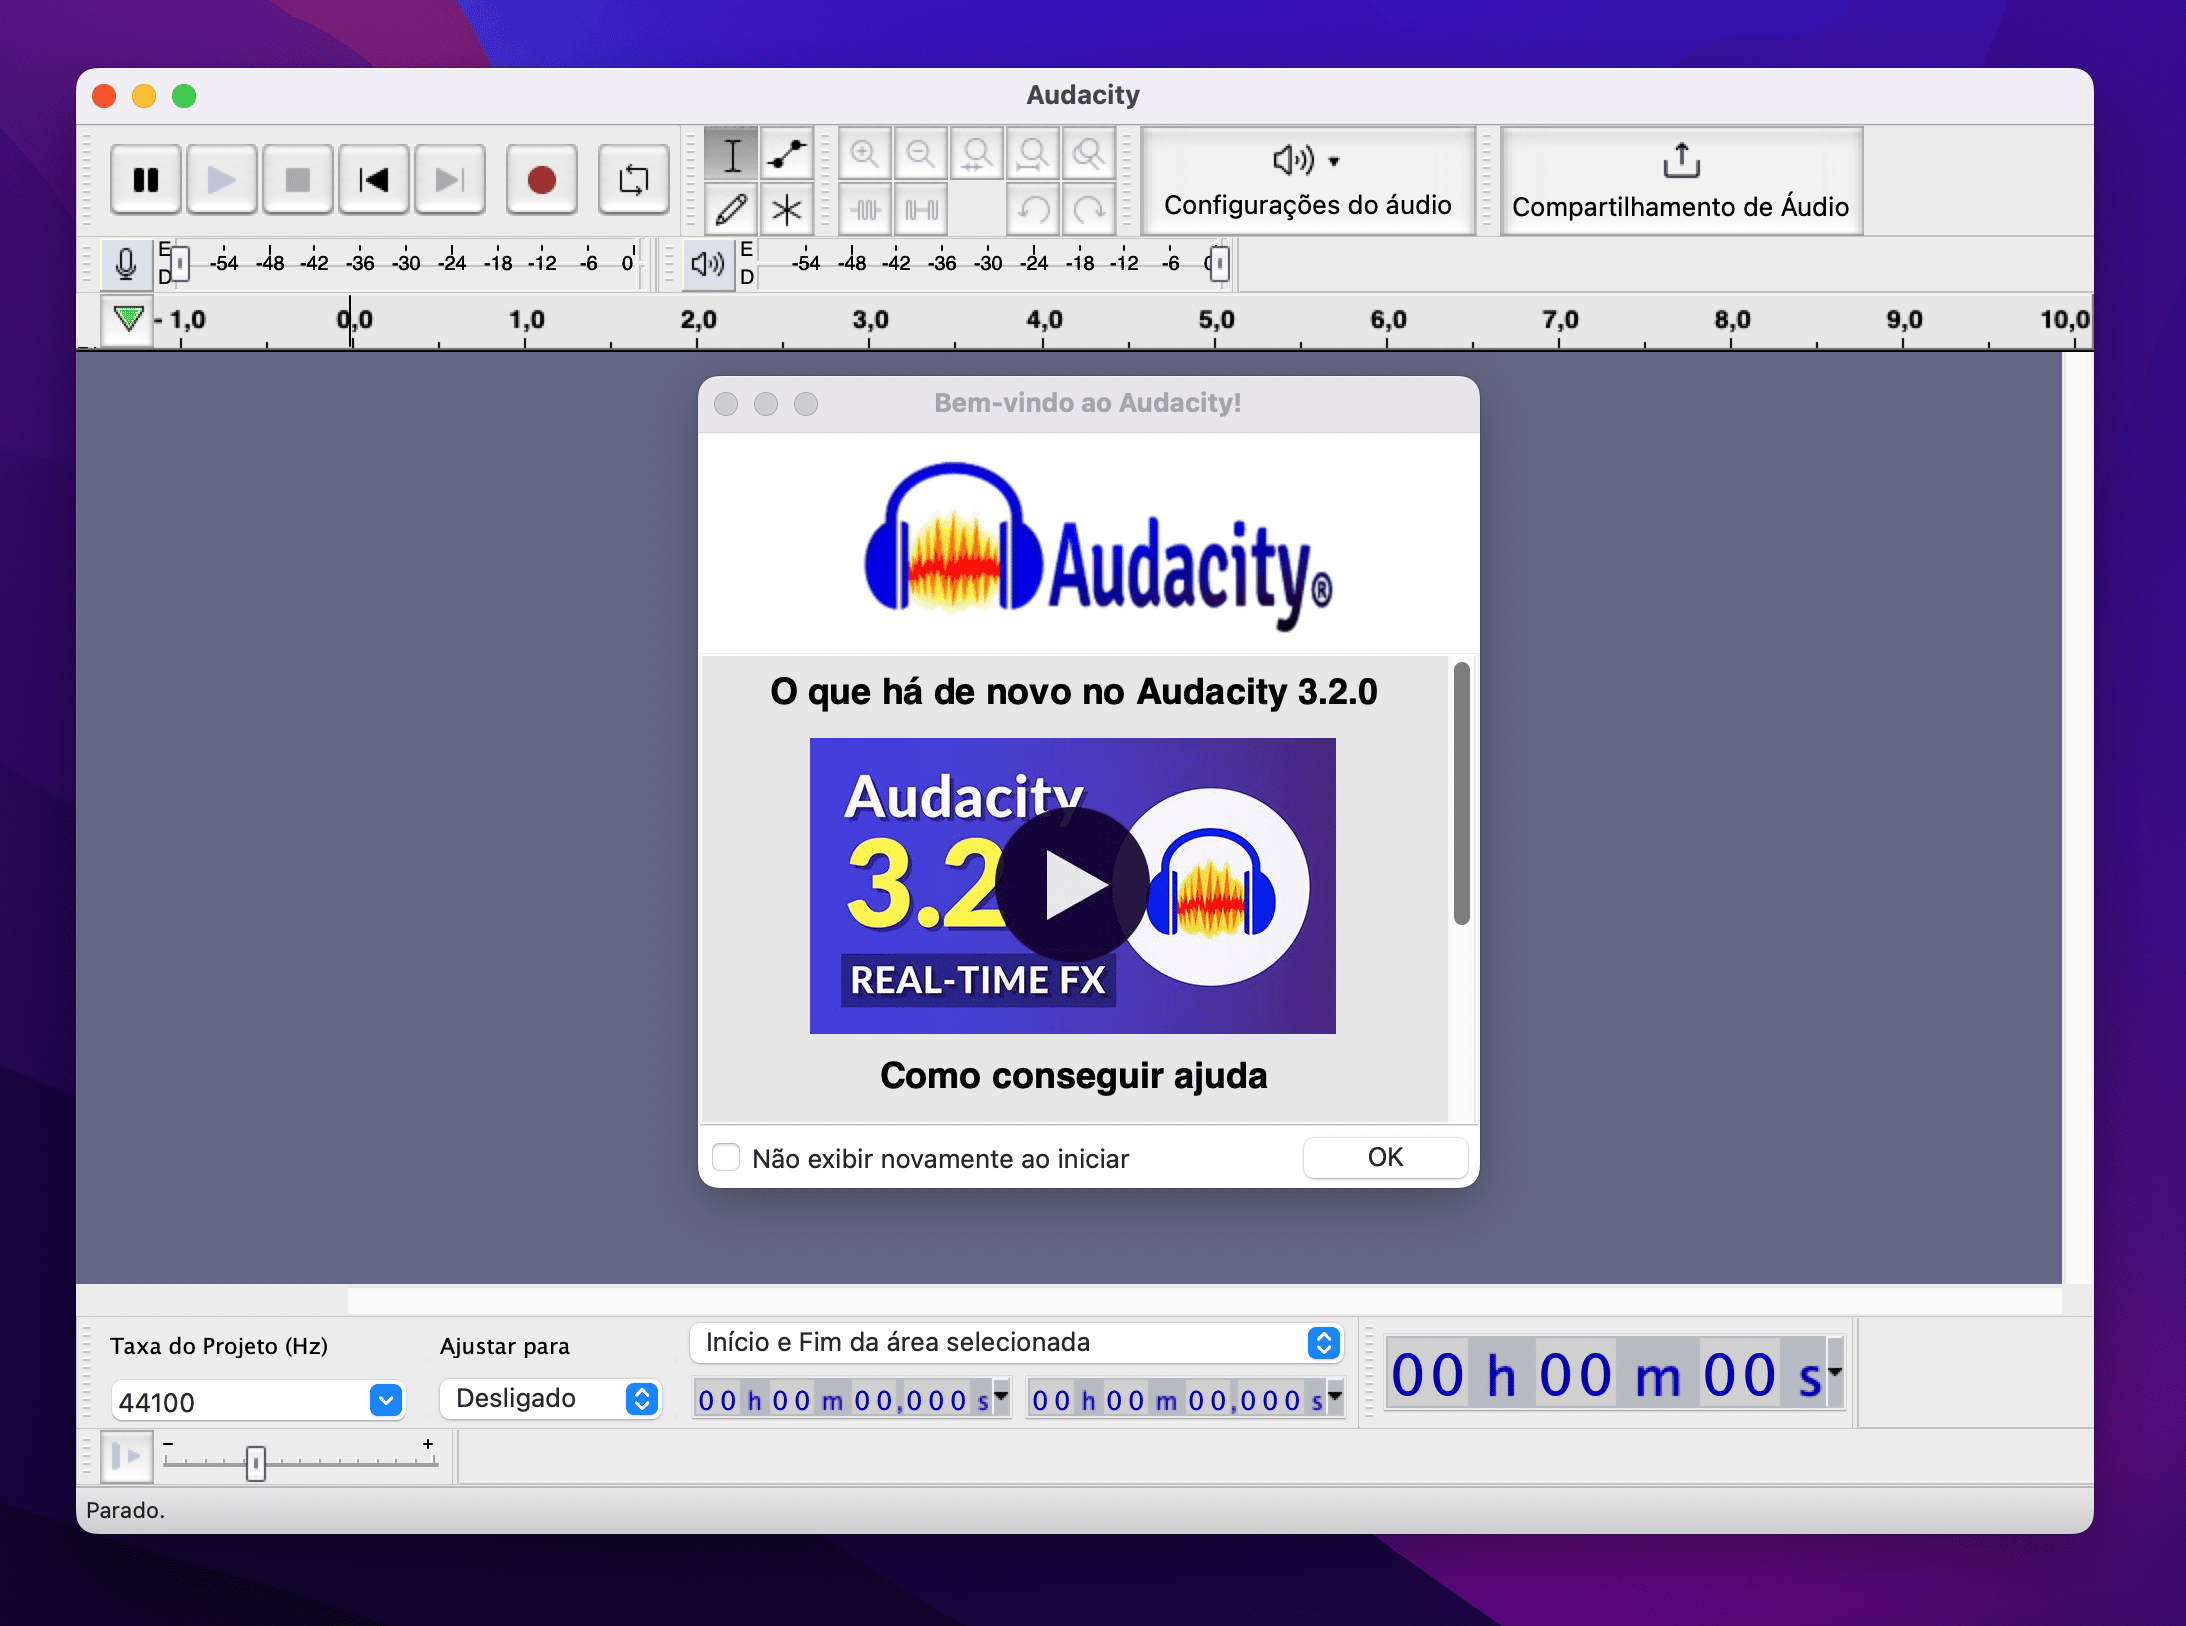Screen dimensions: 2186x1626
Task: Click the playback level slider handle
Action: 1218,264
